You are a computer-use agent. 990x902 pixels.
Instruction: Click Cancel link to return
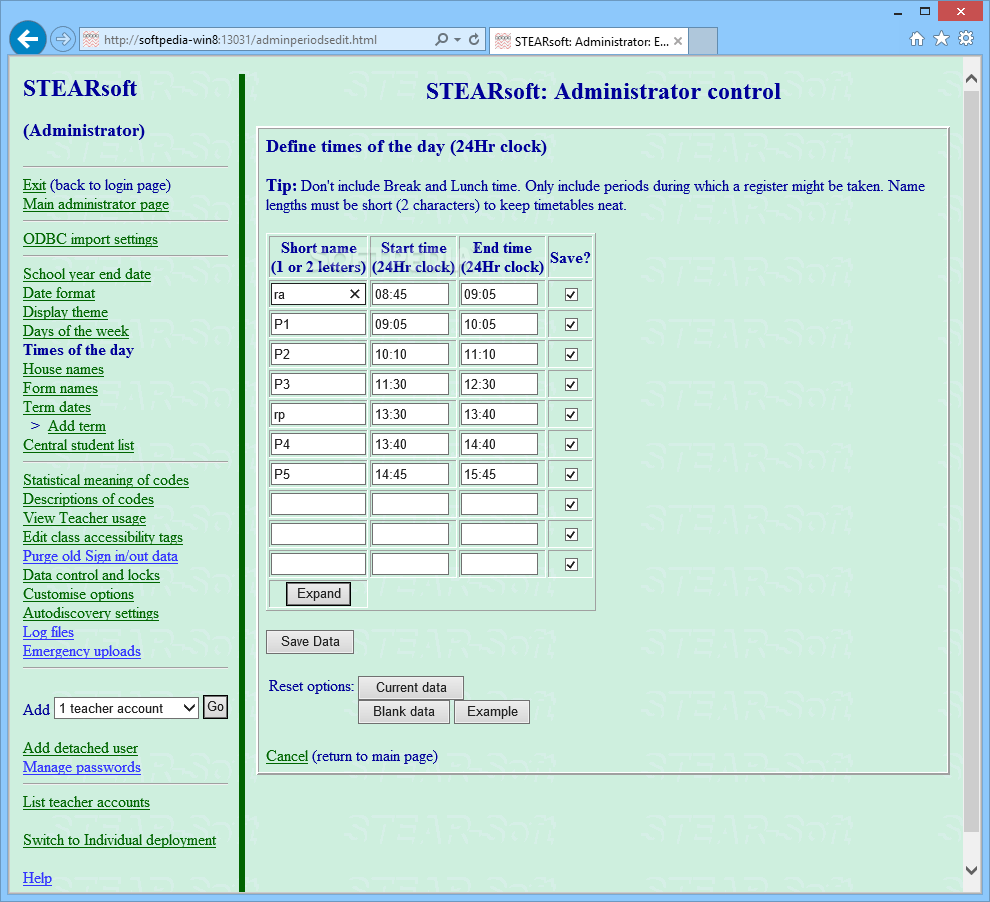(287, 756)
